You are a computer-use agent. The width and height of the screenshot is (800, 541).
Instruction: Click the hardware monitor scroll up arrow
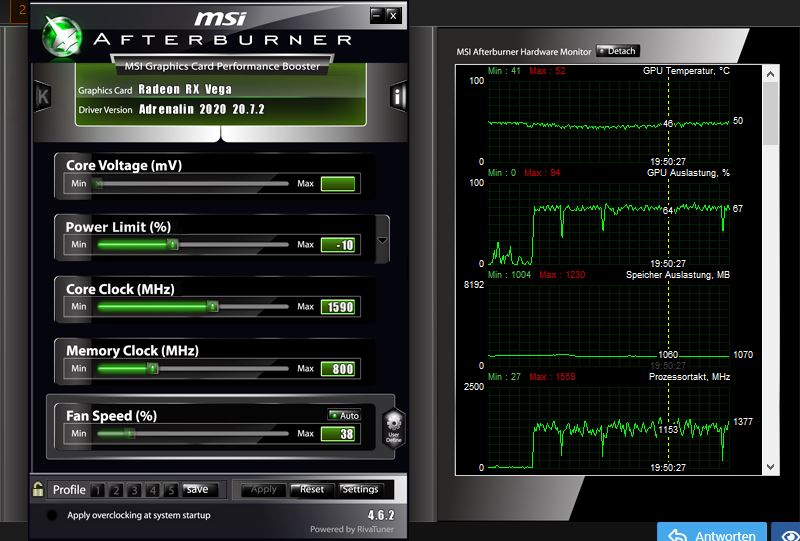tap(770, 75)
